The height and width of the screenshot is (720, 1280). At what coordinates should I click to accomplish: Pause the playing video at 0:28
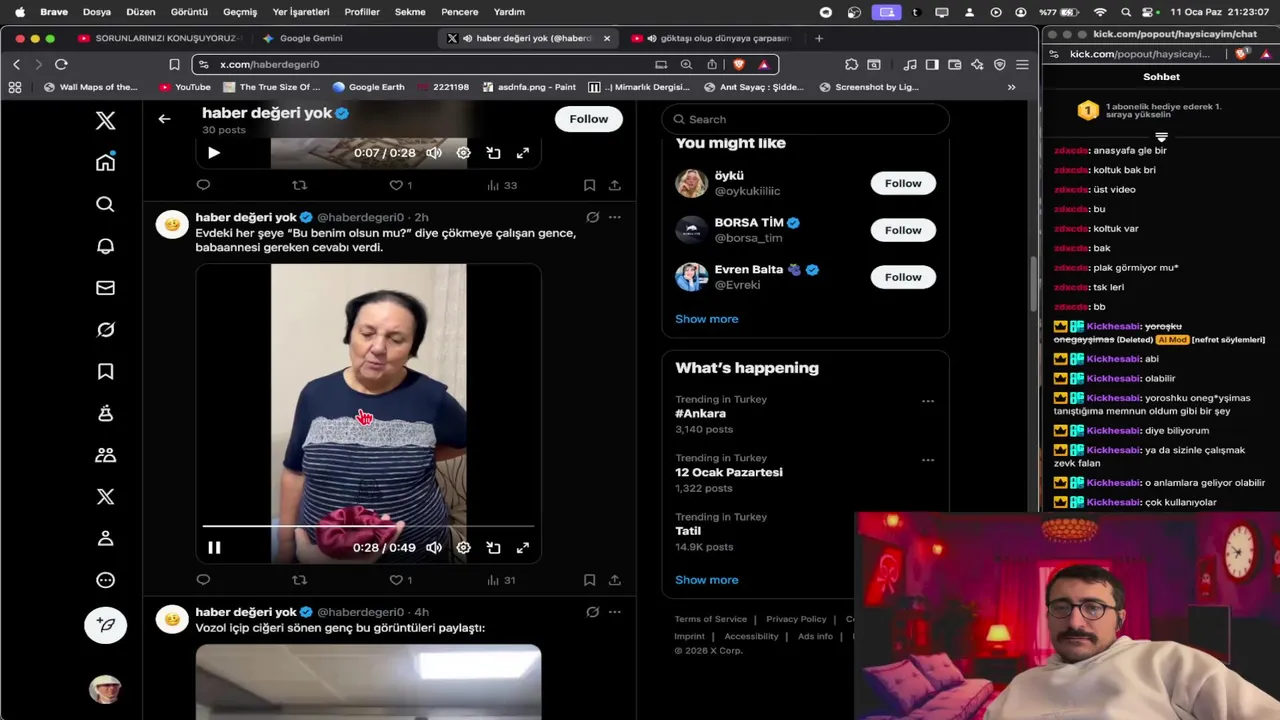(214, 547)
